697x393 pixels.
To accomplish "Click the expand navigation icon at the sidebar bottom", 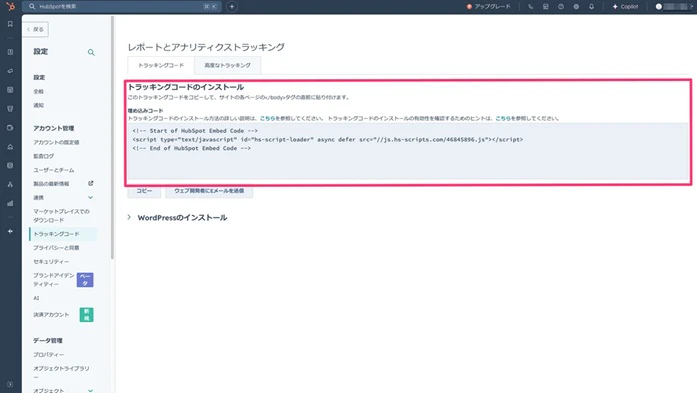I will tap(10, 384).
